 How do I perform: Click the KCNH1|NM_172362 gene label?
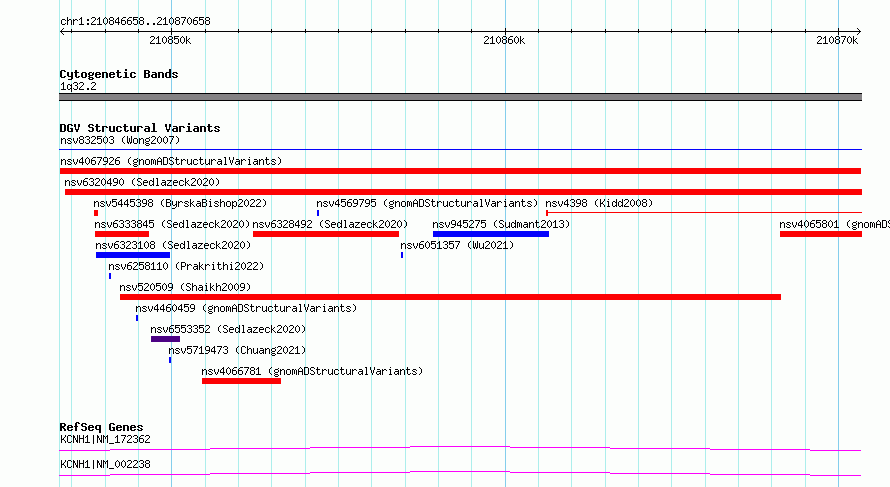(105, 439)
